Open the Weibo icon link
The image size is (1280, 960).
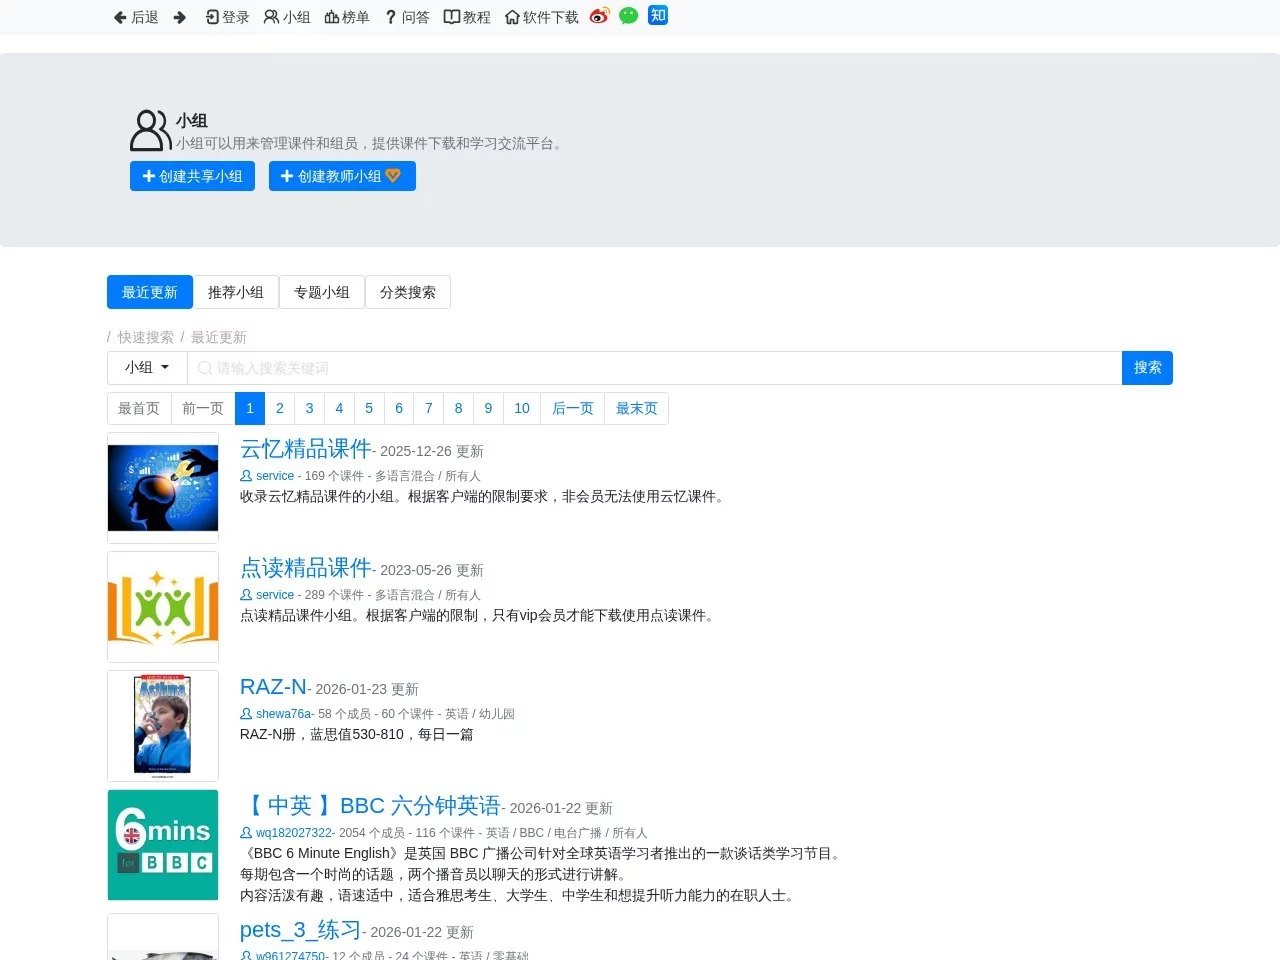coord(599,16)
